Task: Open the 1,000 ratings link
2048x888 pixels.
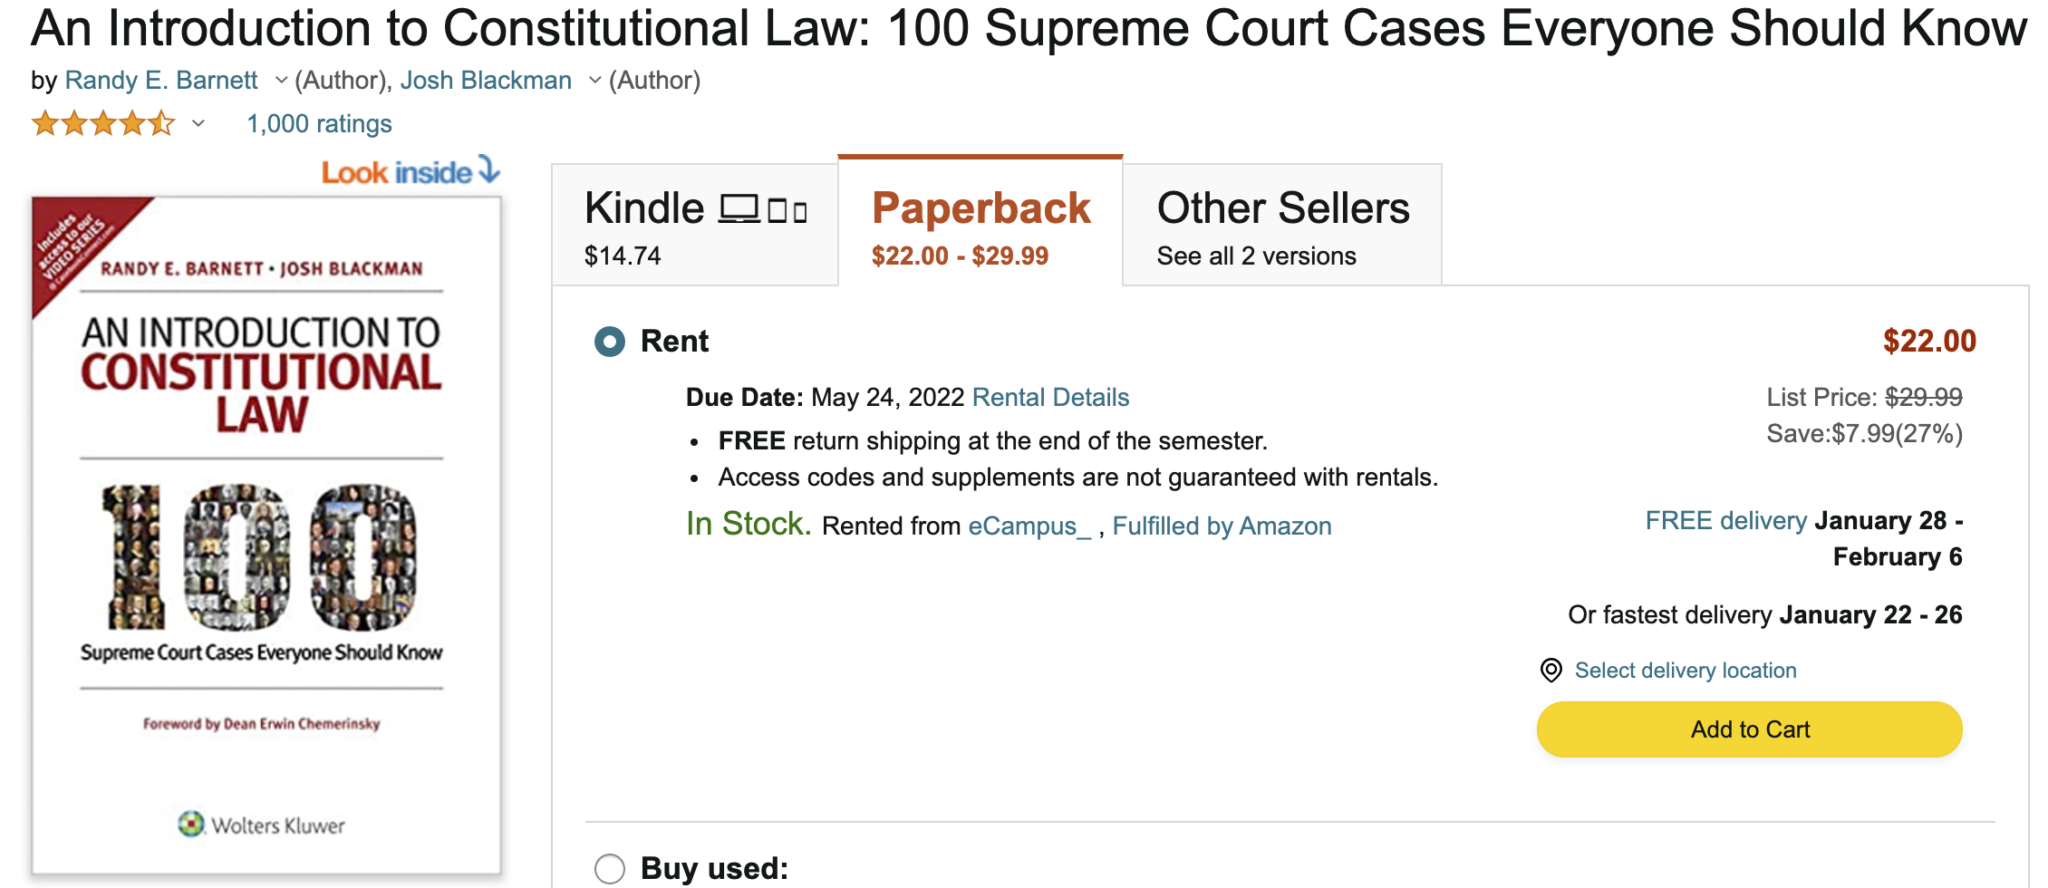Action: (x=319, y=124)
